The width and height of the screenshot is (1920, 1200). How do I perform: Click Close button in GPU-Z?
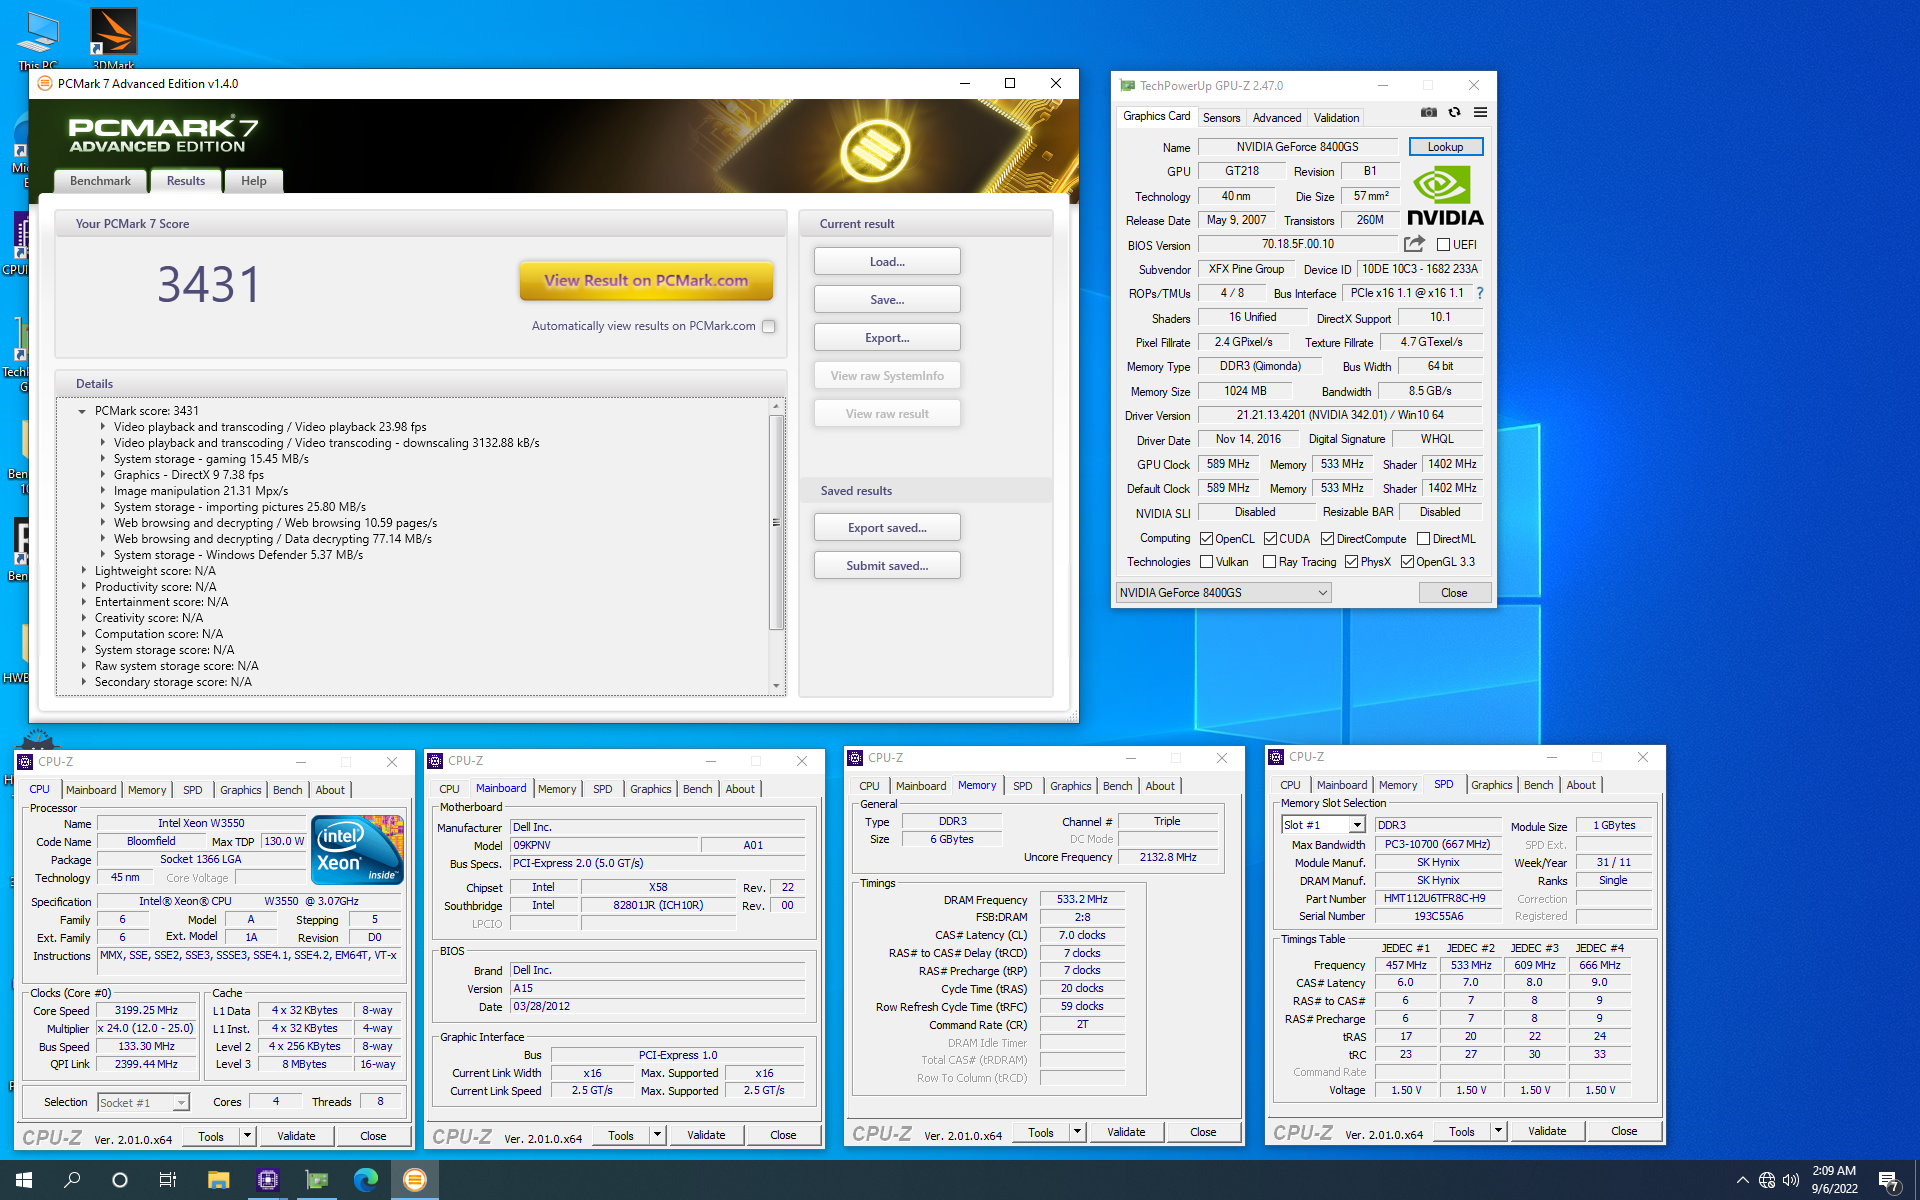point(1454,593)
